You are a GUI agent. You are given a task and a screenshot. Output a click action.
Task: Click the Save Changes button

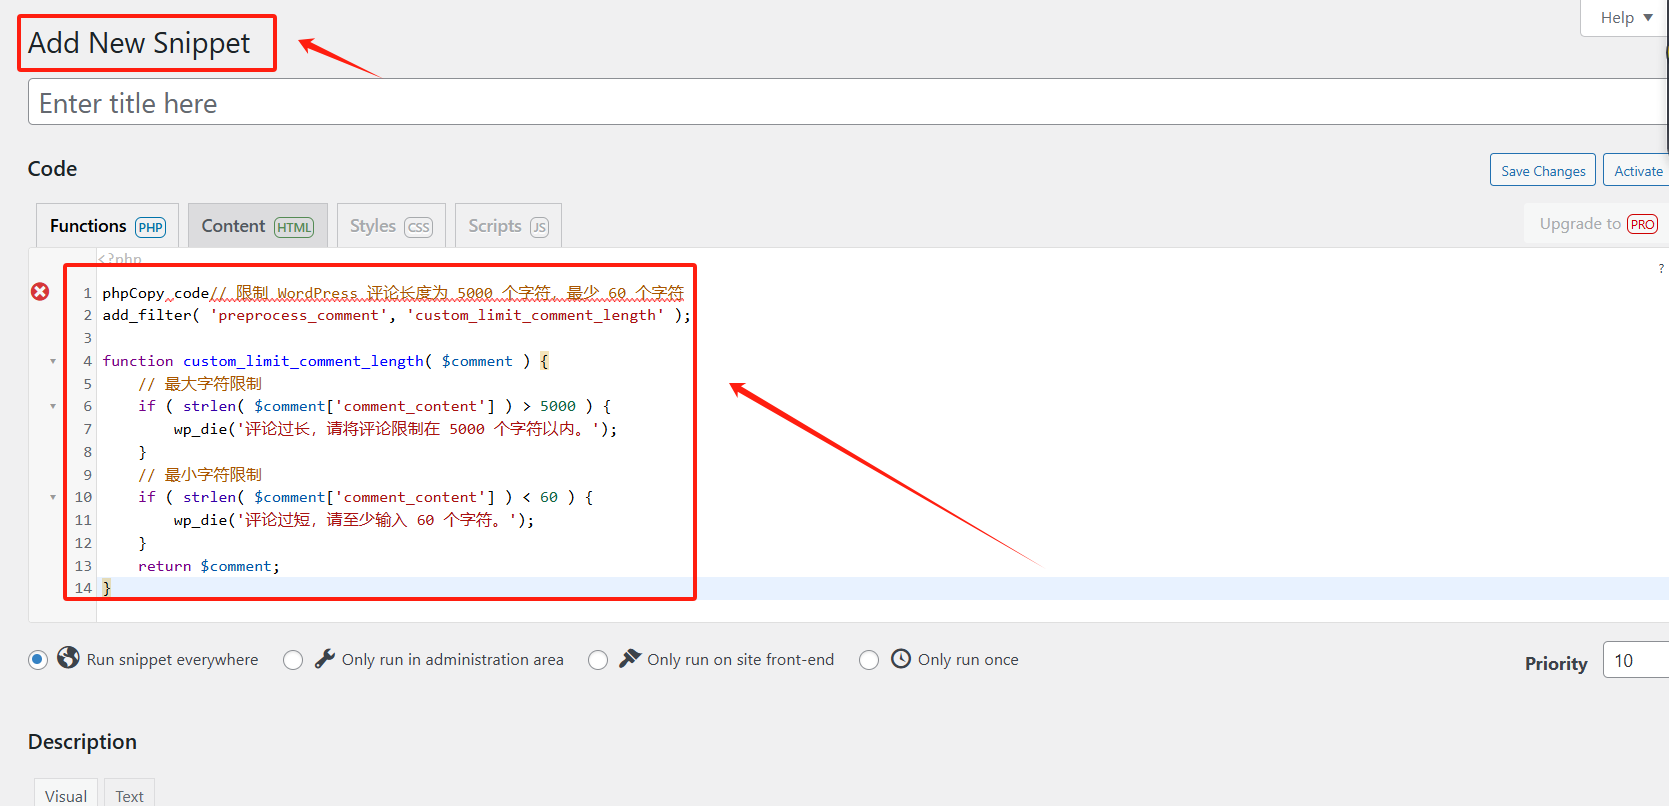(1543, 170)
